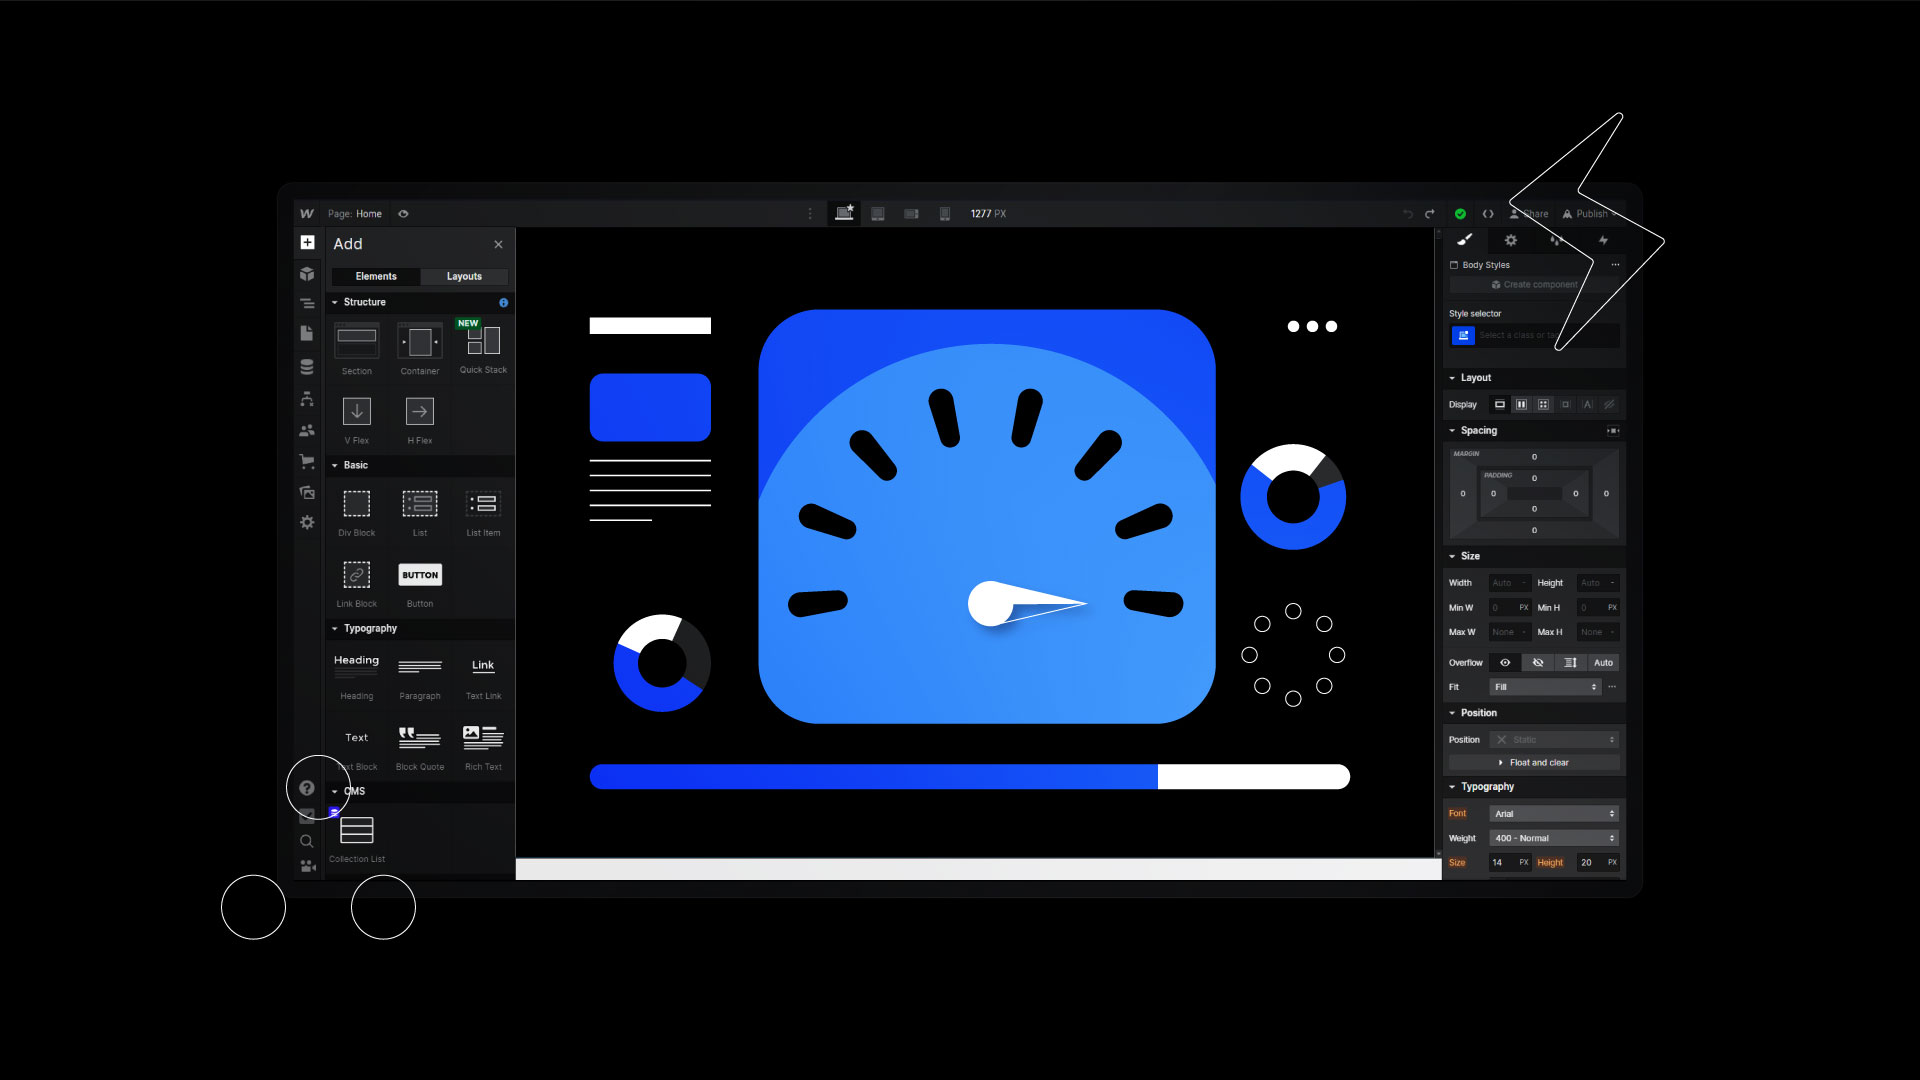Collapse the Size section
The image size is (1920, 1080).
[1452, 556]
